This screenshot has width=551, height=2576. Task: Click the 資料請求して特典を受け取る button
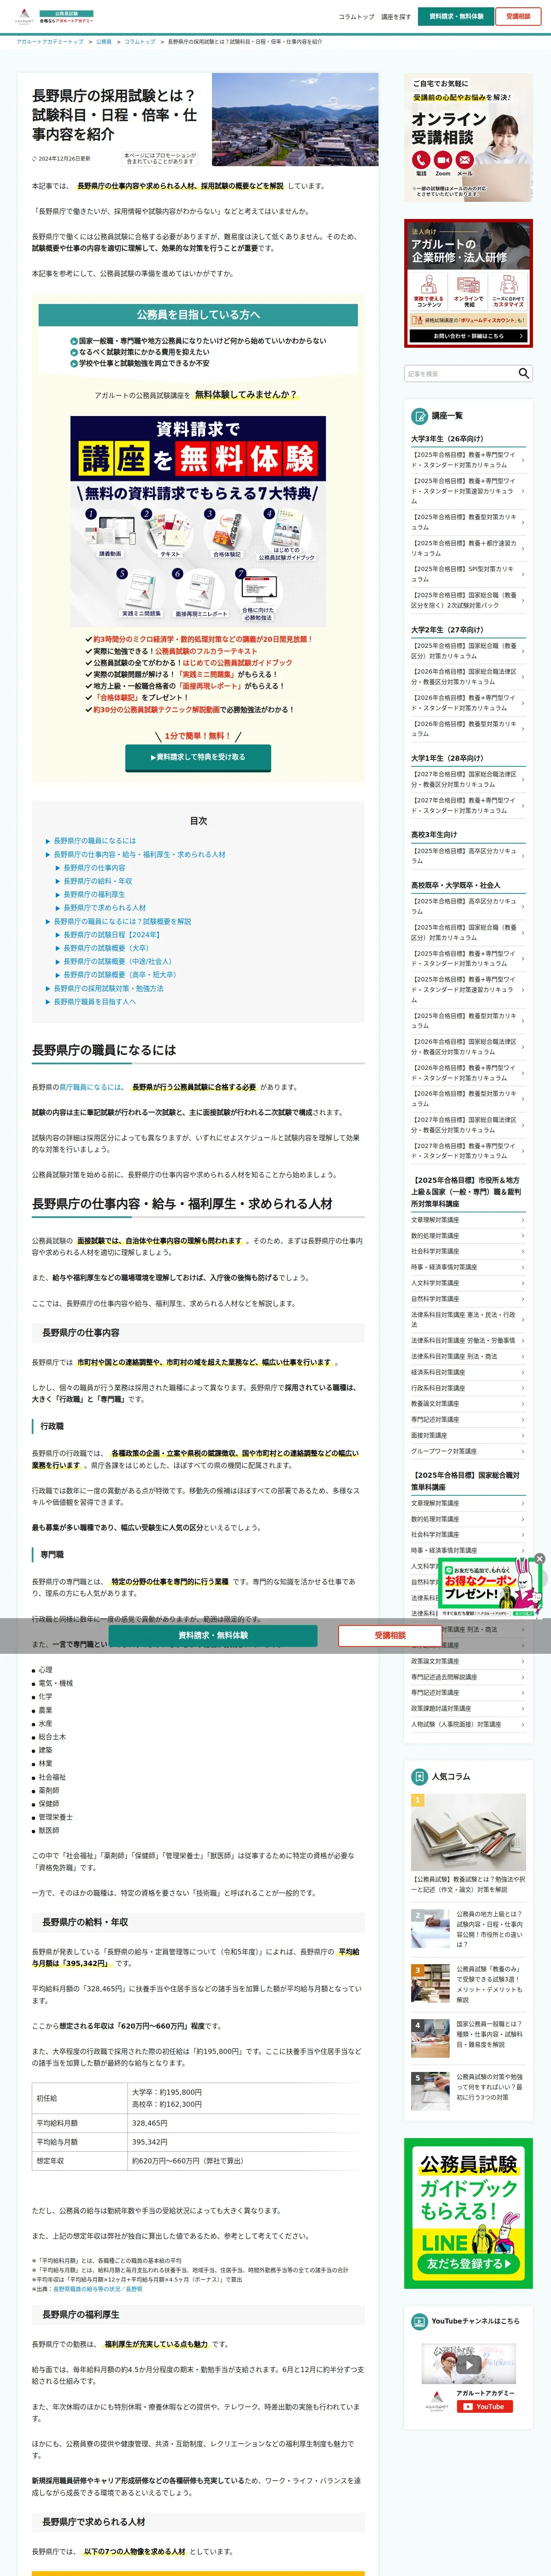tap(197, 757)
